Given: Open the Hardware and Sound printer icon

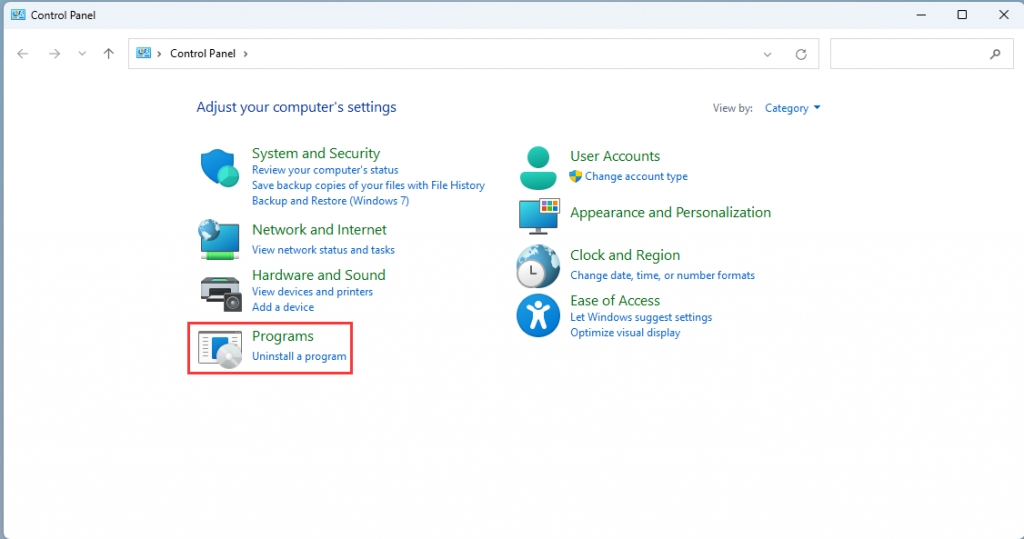Looking at the screenshot, I should pyautogui.click(x=221, y=293).
